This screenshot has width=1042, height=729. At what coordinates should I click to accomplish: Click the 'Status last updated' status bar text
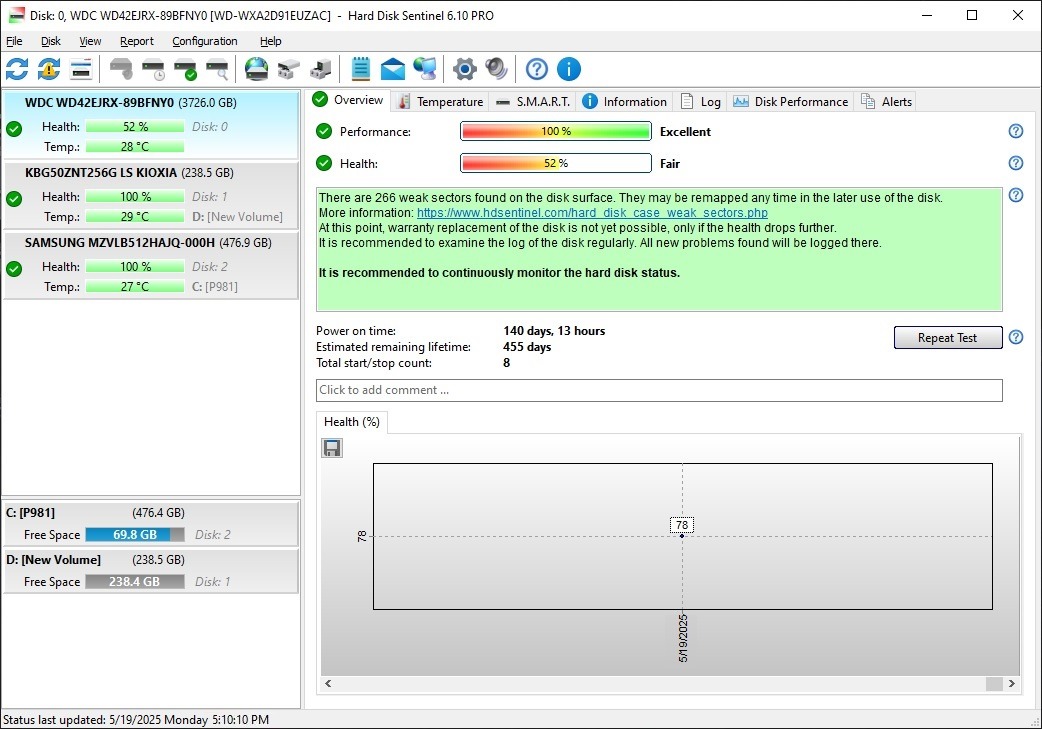136,720
